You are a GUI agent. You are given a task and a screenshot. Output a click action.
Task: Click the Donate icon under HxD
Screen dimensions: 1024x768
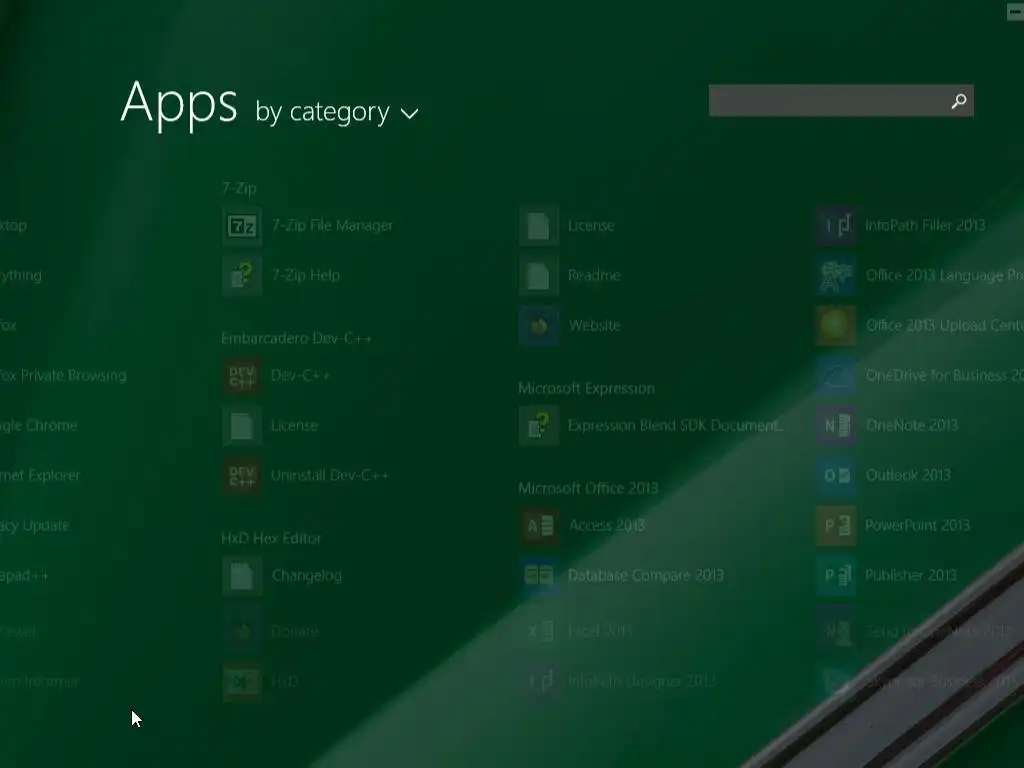click(242, 632)
